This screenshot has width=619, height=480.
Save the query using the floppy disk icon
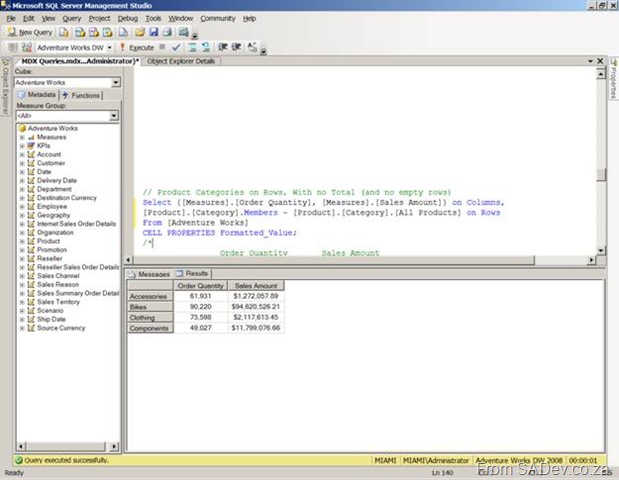pyautogui.click(x=154, y=32)
